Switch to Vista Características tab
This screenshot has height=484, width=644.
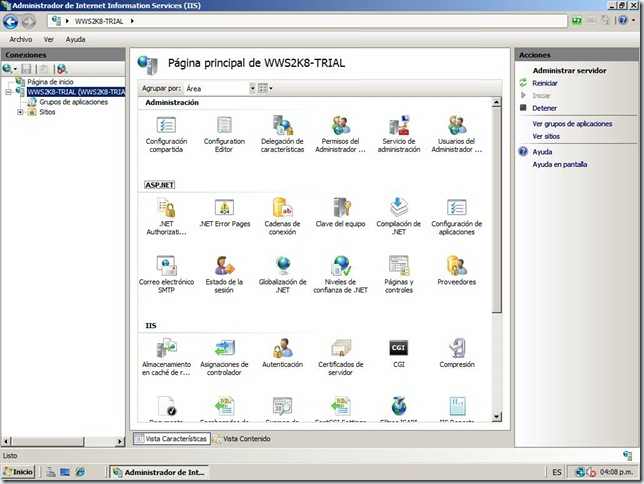[172, 439]
